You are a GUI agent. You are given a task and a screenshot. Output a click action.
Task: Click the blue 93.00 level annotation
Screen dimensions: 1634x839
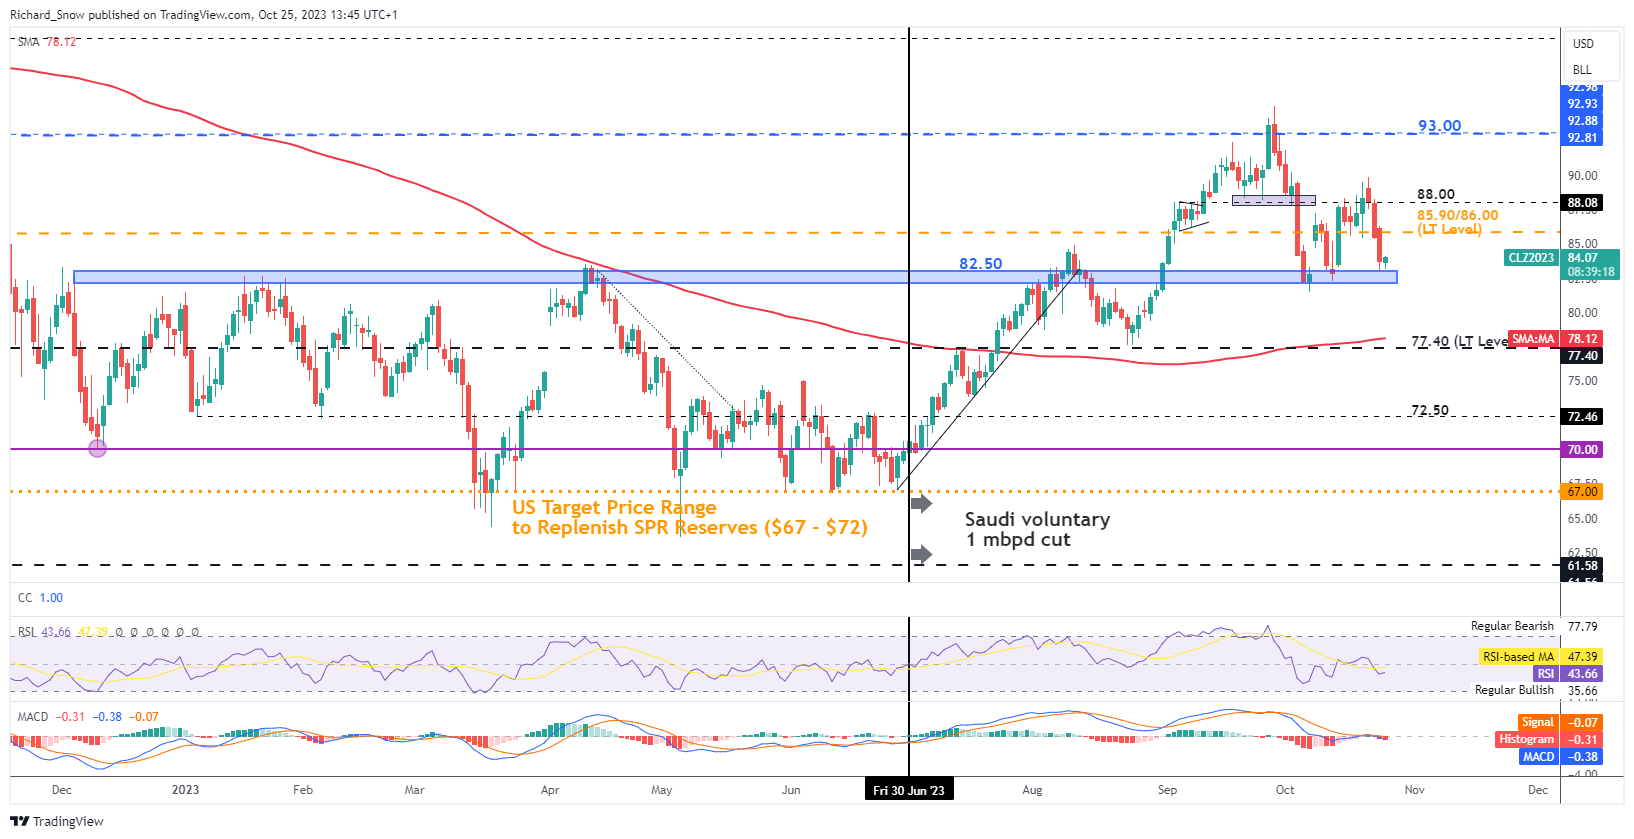pos(1440,126)
